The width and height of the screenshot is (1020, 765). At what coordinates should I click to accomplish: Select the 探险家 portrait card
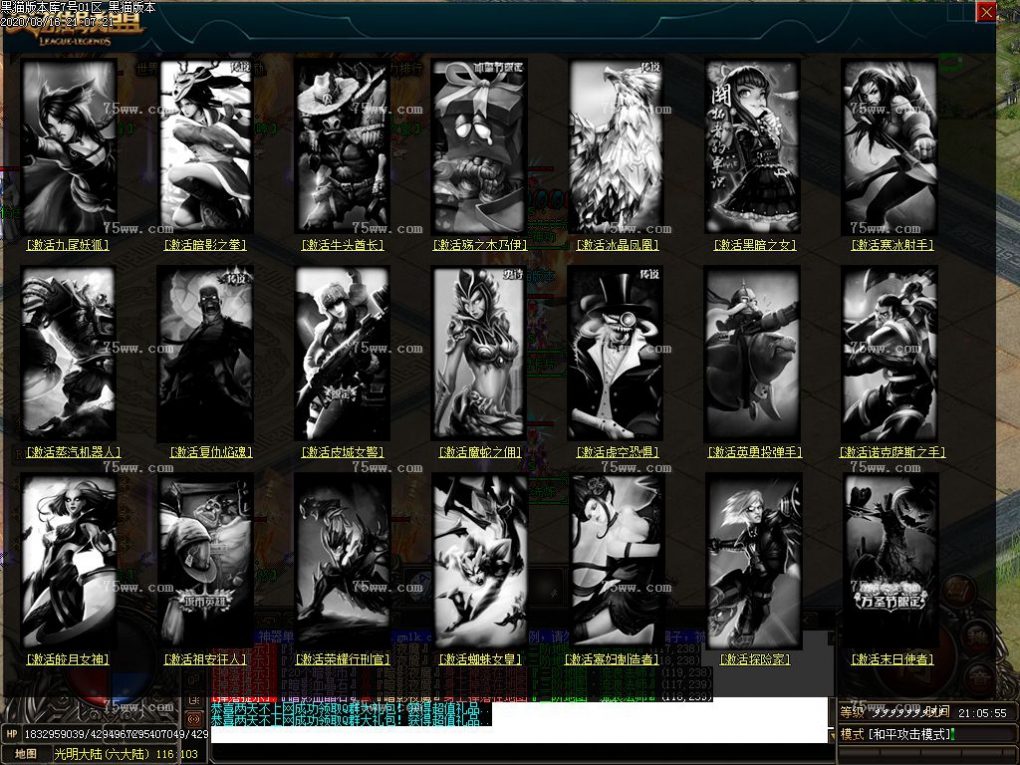pos(753,561)
